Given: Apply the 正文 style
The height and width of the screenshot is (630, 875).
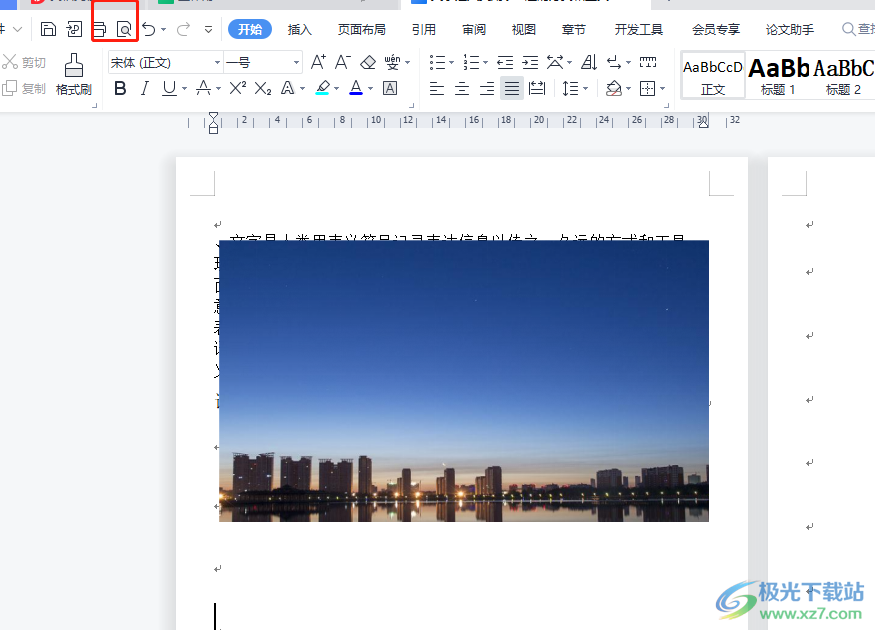Looking at the screenshot, I should click(x=713, y=75).
